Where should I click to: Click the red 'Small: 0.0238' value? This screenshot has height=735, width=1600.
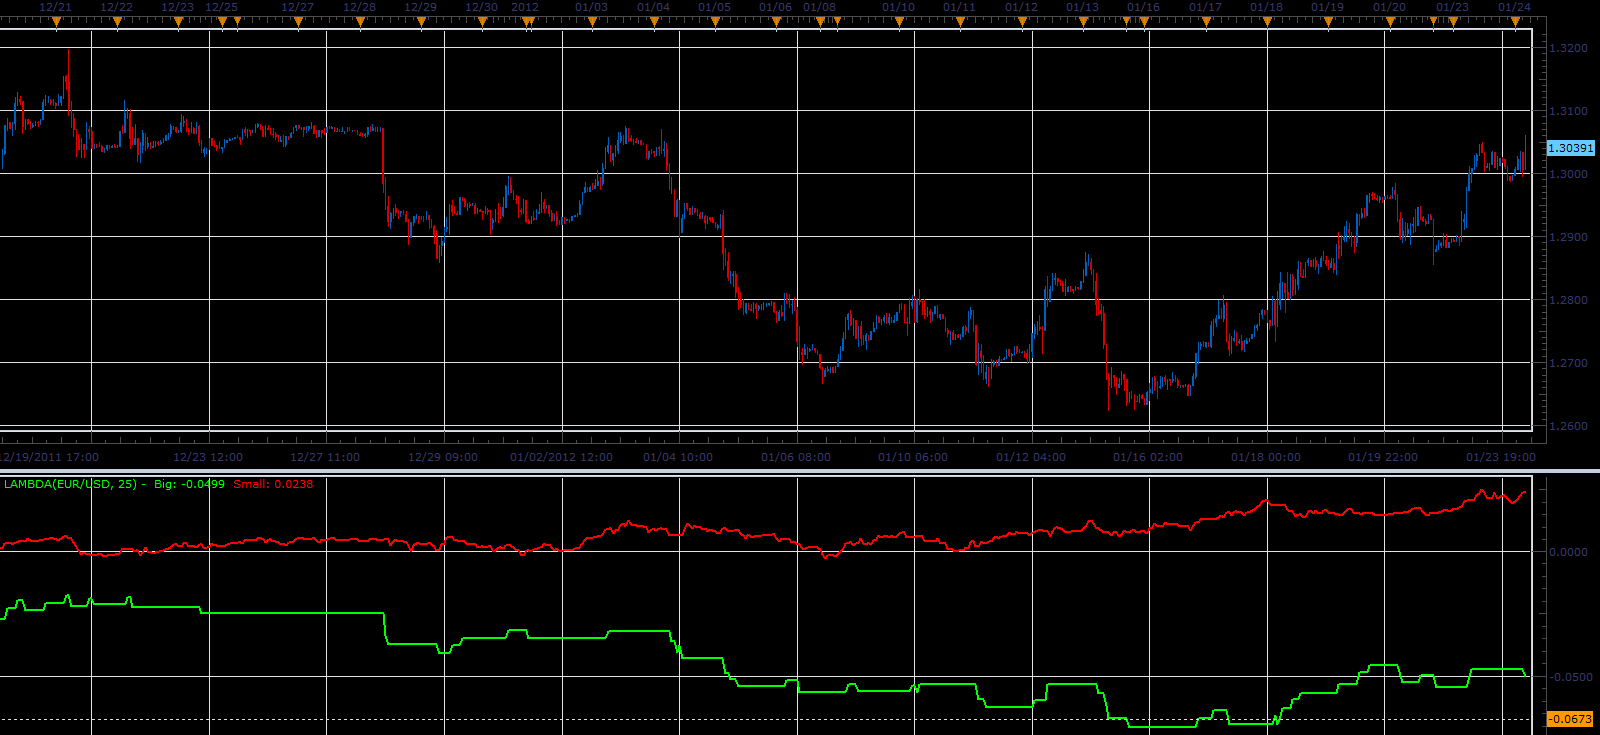point(273,484)
